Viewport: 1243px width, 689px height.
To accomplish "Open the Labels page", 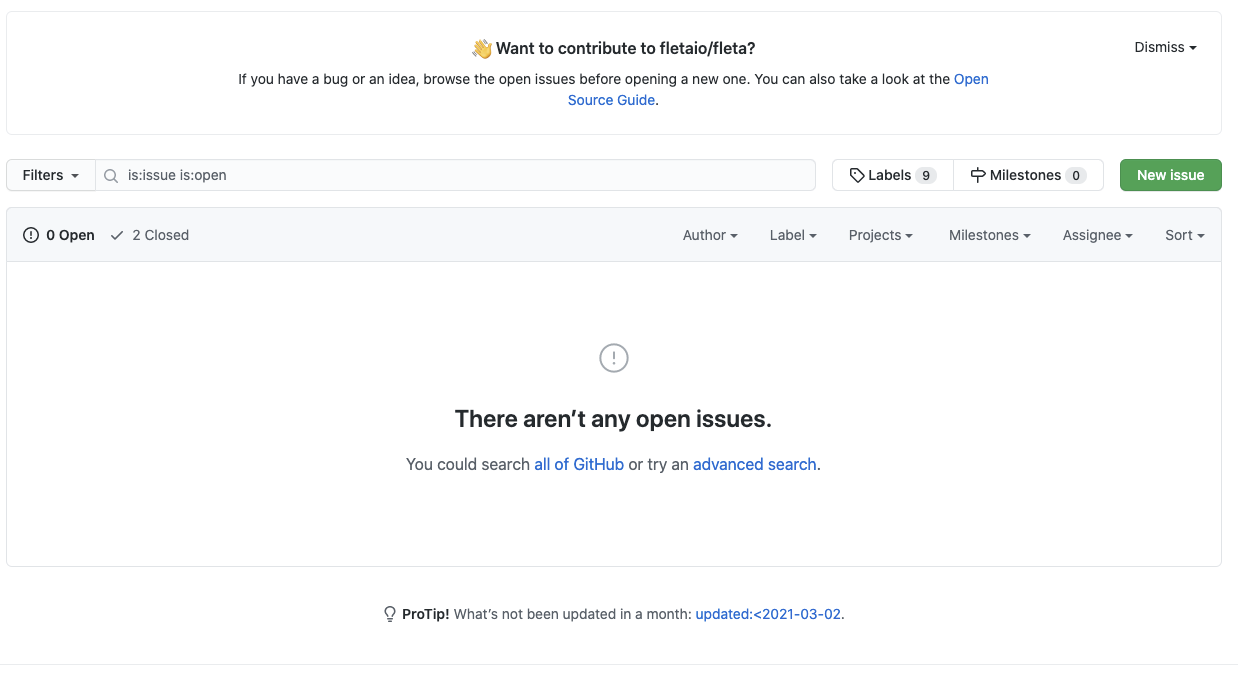I will tap(893, 175).
